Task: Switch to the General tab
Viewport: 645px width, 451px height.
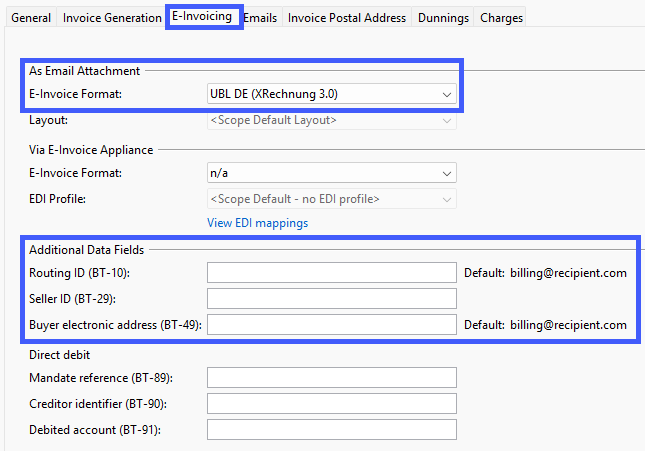Action: tap(30, 18)
